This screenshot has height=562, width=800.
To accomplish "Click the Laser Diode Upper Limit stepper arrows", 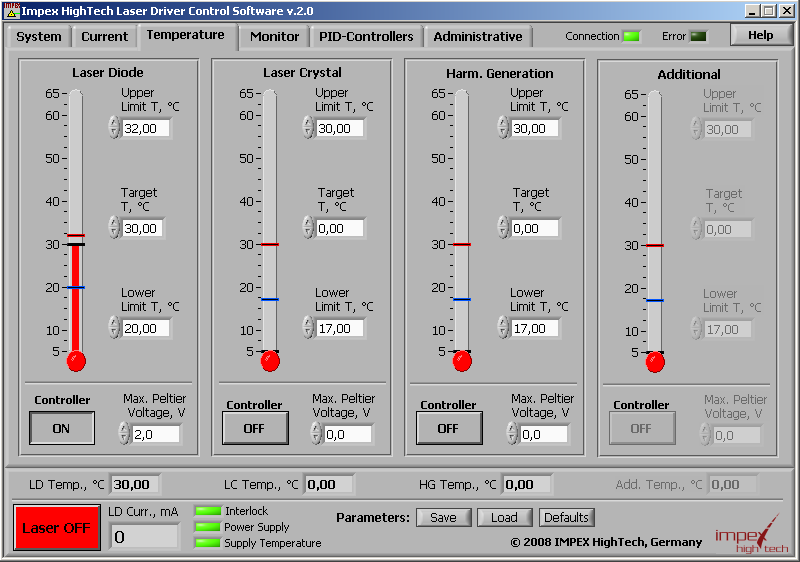I will [114, 127].
